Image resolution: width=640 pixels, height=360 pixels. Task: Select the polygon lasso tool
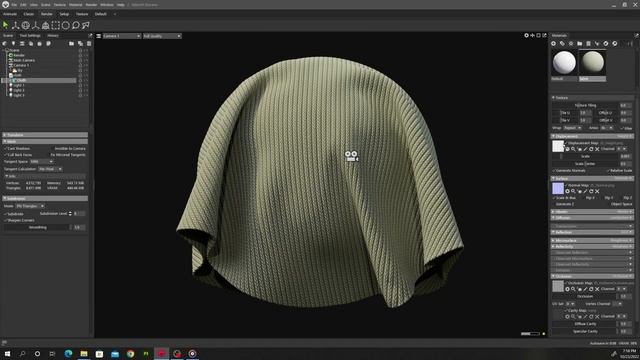86,25
